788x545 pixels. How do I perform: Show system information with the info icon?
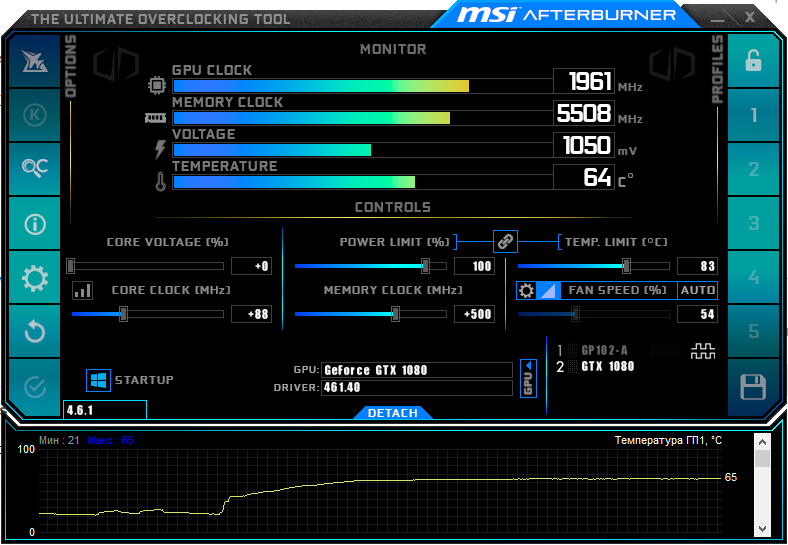(x=35, y=223)
